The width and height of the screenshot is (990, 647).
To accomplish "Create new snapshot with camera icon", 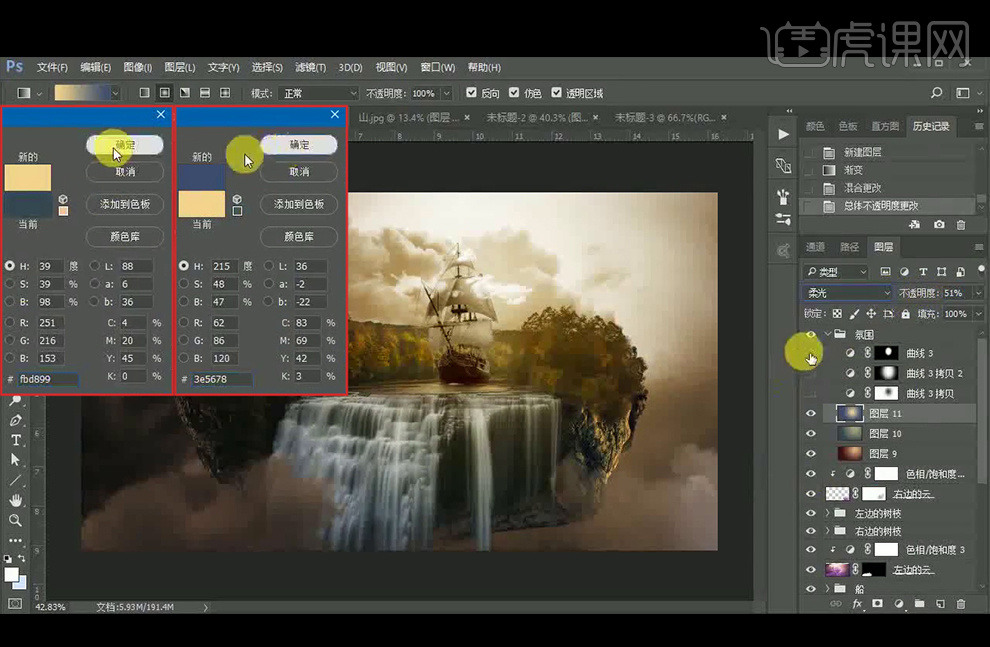I will 938,225.
